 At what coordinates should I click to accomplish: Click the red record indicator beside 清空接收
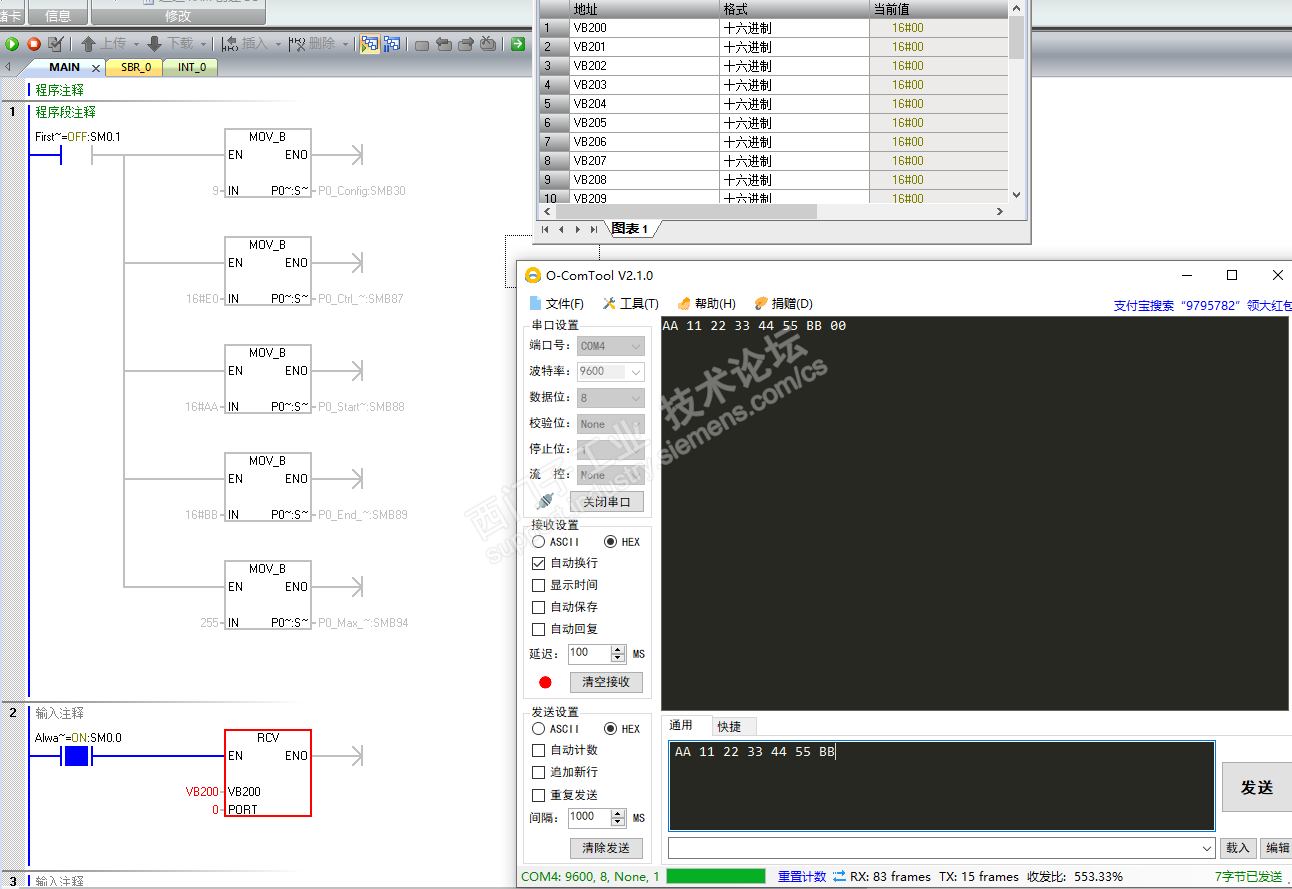click(x=545, y=682)
